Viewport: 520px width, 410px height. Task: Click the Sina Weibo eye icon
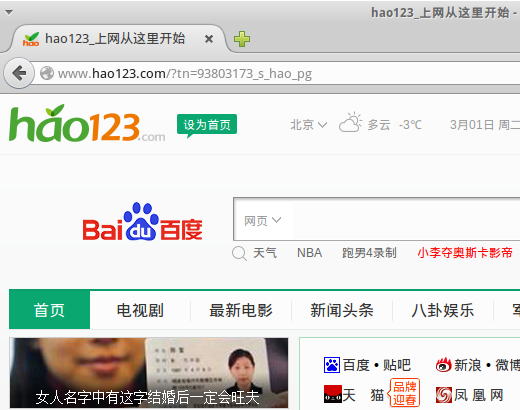coord(444,365)
